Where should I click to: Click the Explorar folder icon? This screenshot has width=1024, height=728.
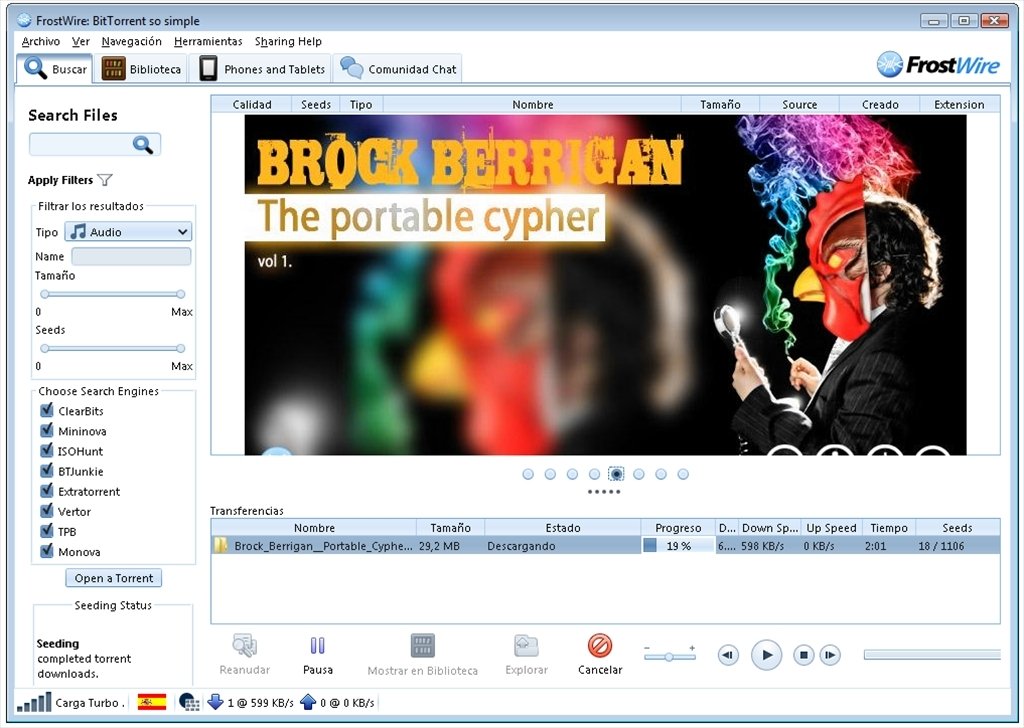click(526, 646)
